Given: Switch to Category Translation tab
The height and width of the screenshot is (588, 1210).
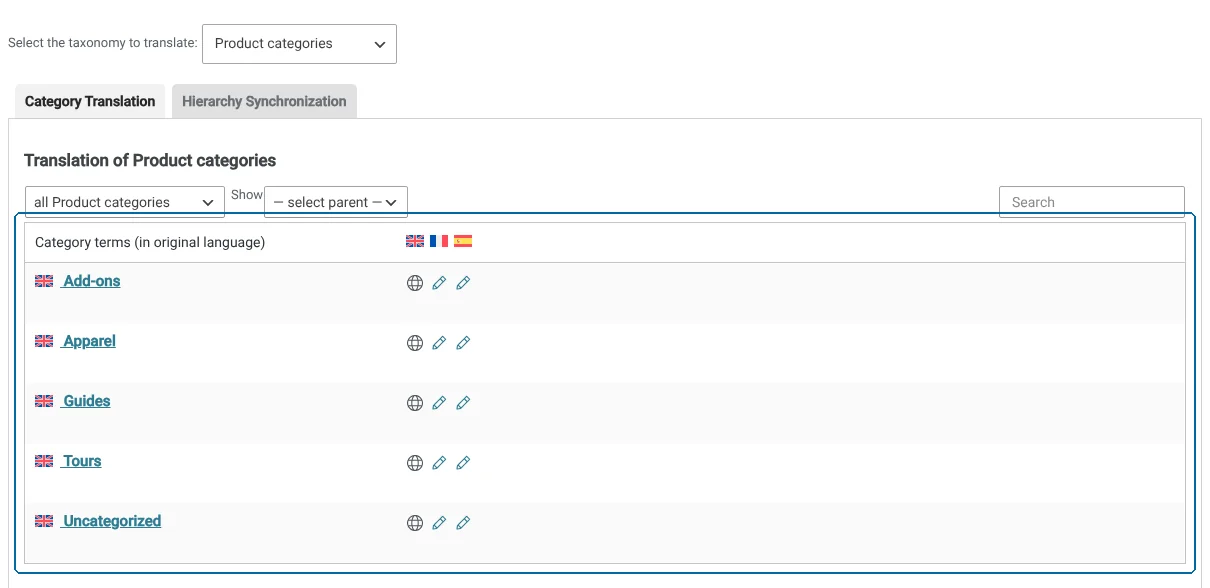Looking at the screenshot, I should click(x=90, y=101).
